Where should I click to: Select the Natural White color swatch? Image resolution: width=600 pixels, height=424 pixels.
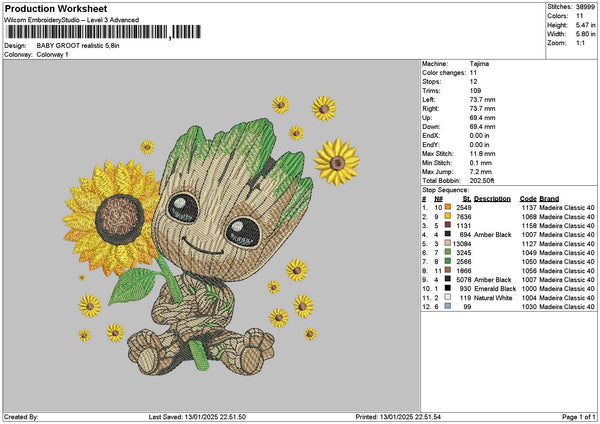click(x=448, y=297)
